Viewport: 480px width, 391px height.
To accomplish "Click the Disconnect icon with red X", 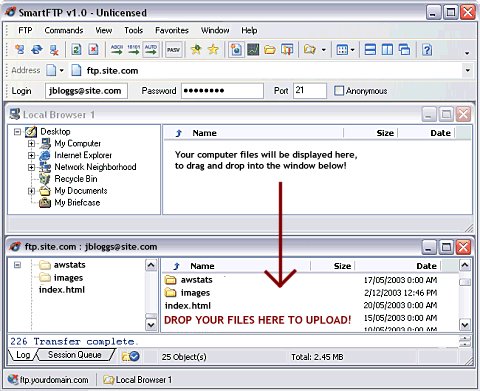I will (54, 50).
